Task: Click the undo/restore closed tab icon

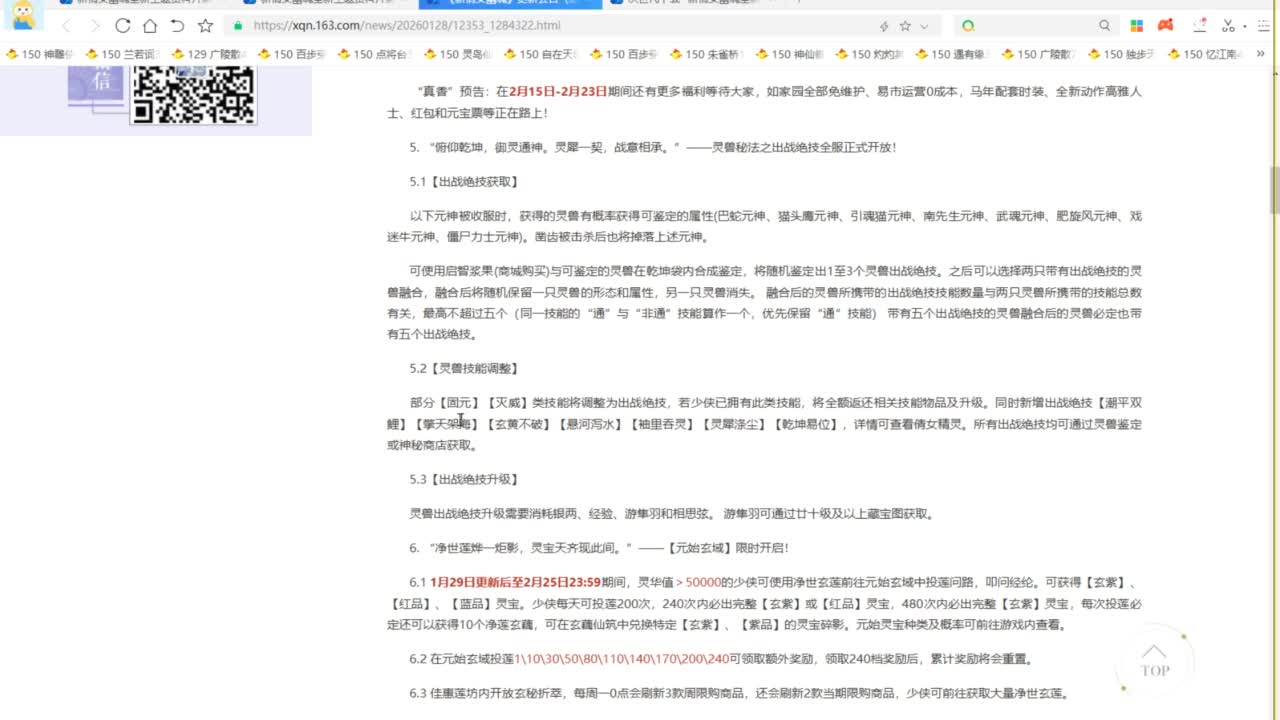Action: [x=177, y=26]
